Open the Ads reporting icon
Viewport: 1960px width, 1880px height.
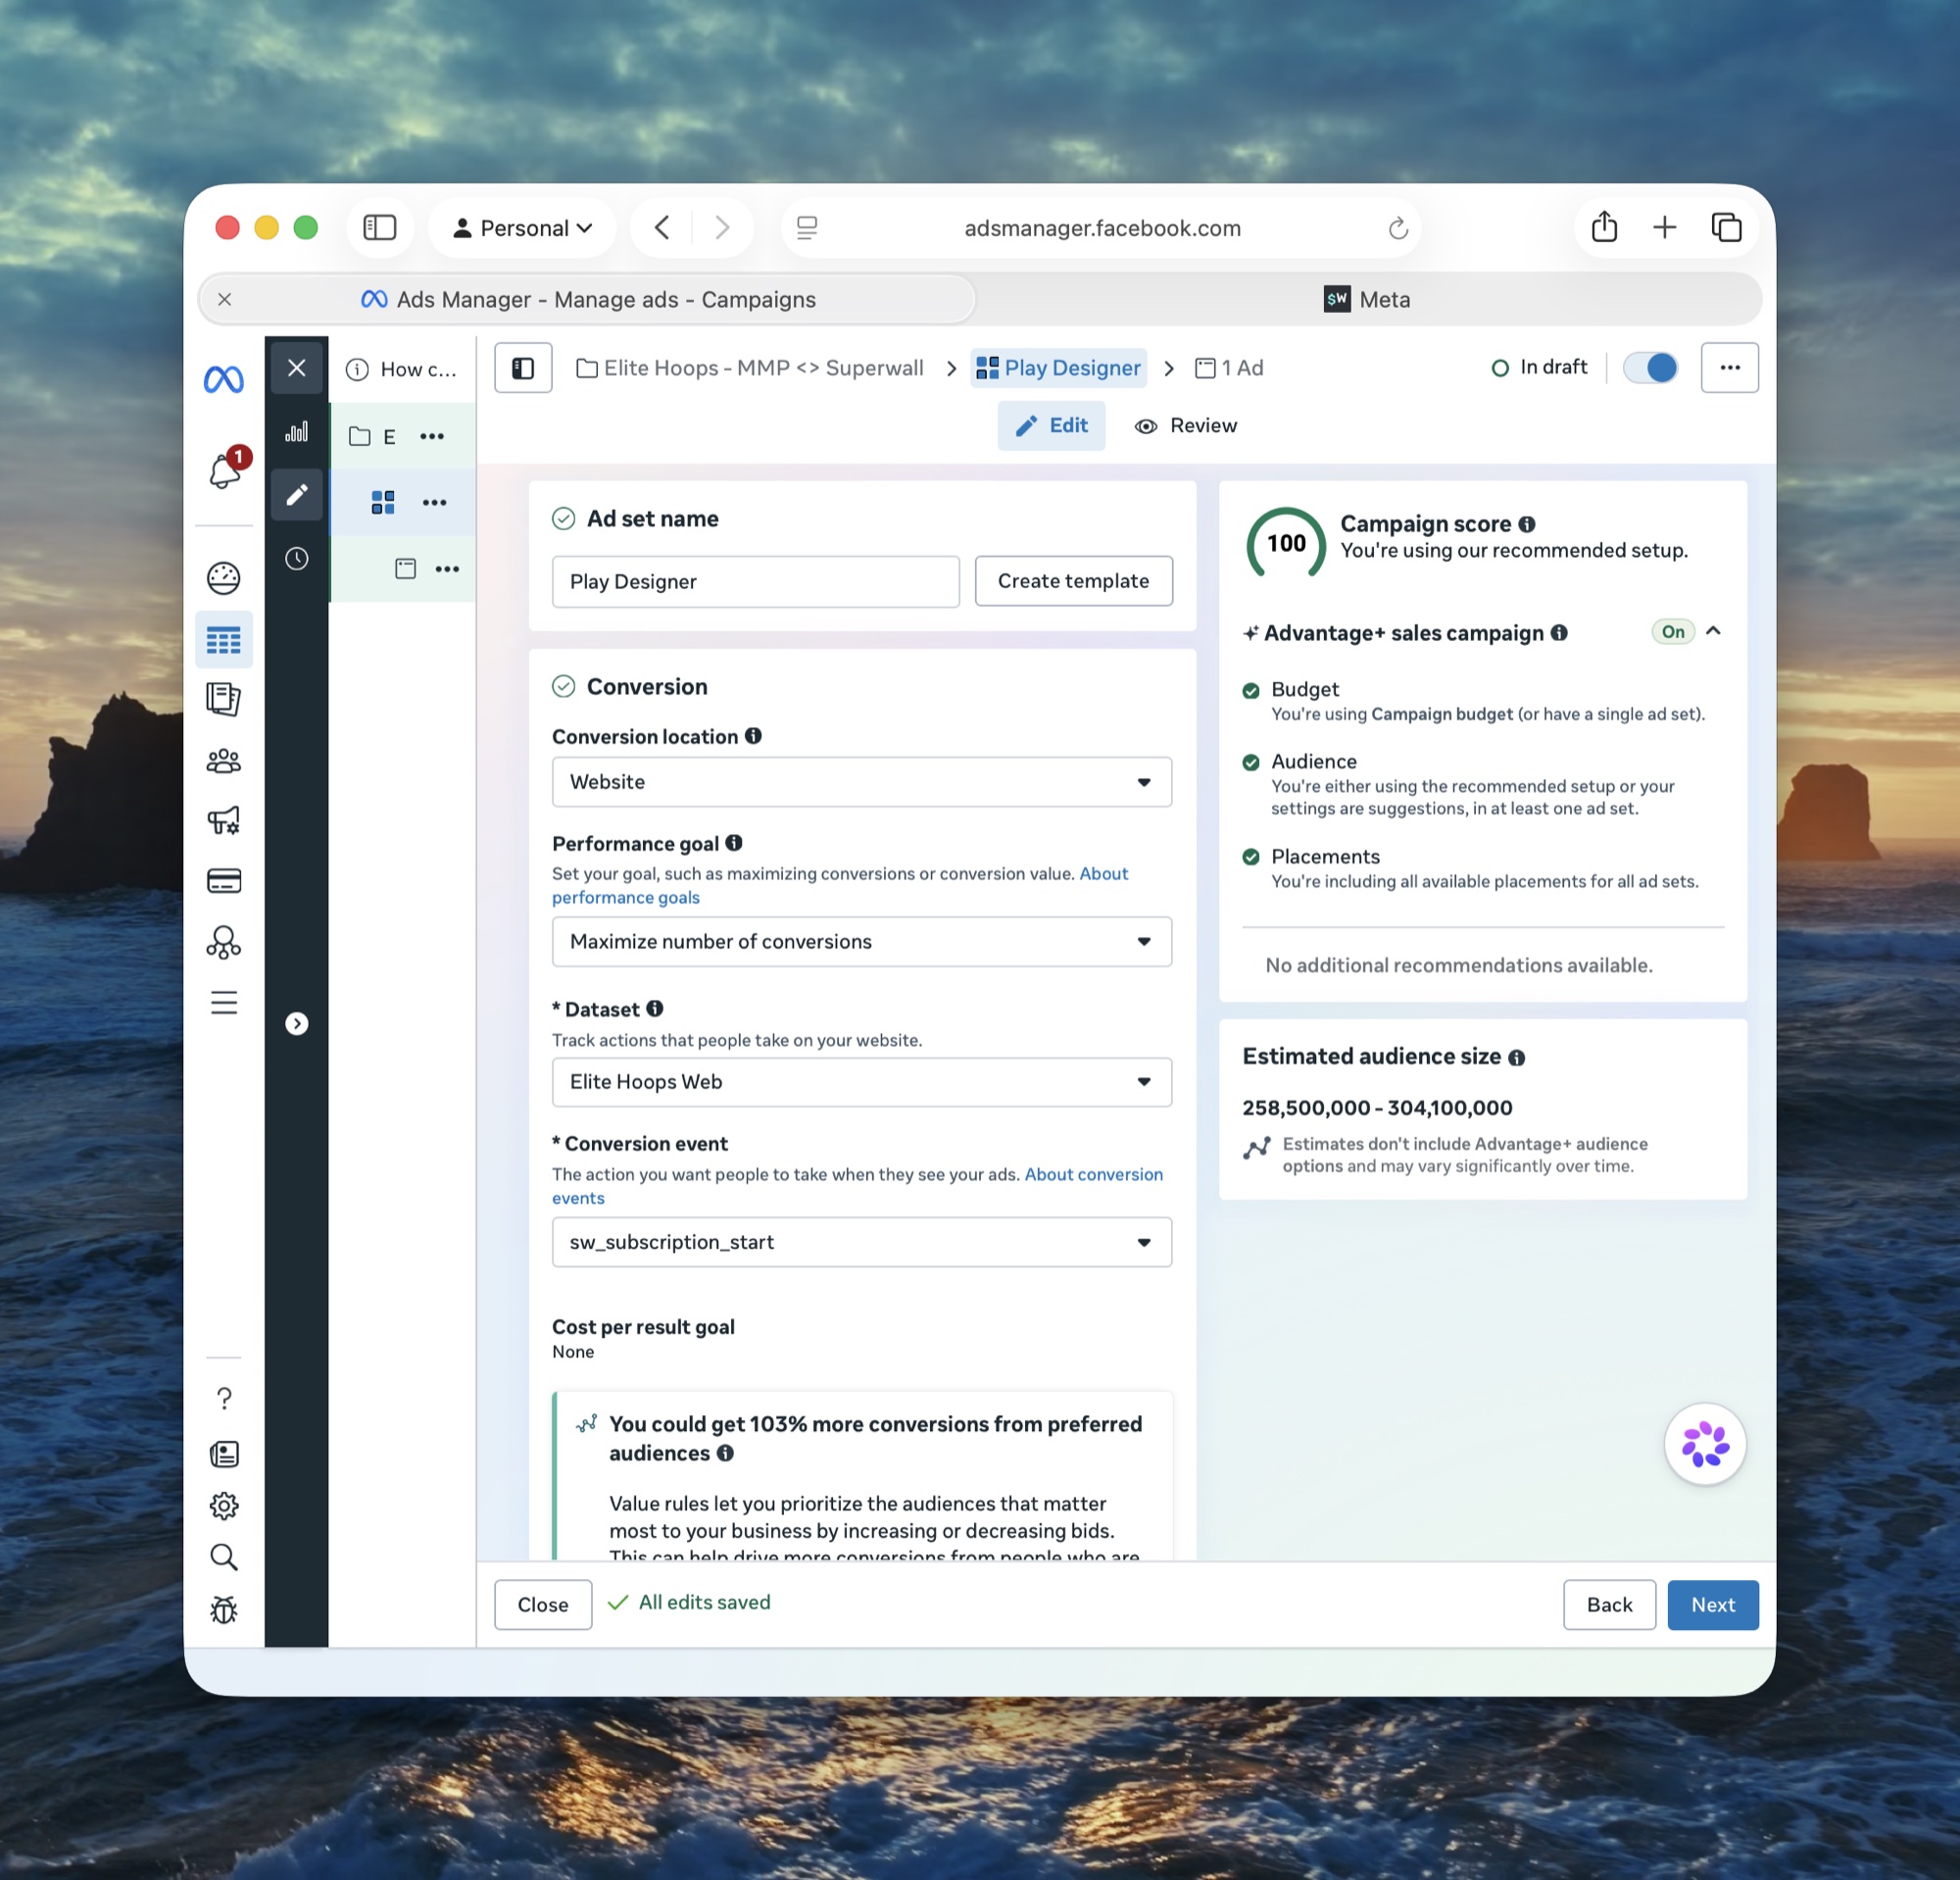tap(223, 699)
